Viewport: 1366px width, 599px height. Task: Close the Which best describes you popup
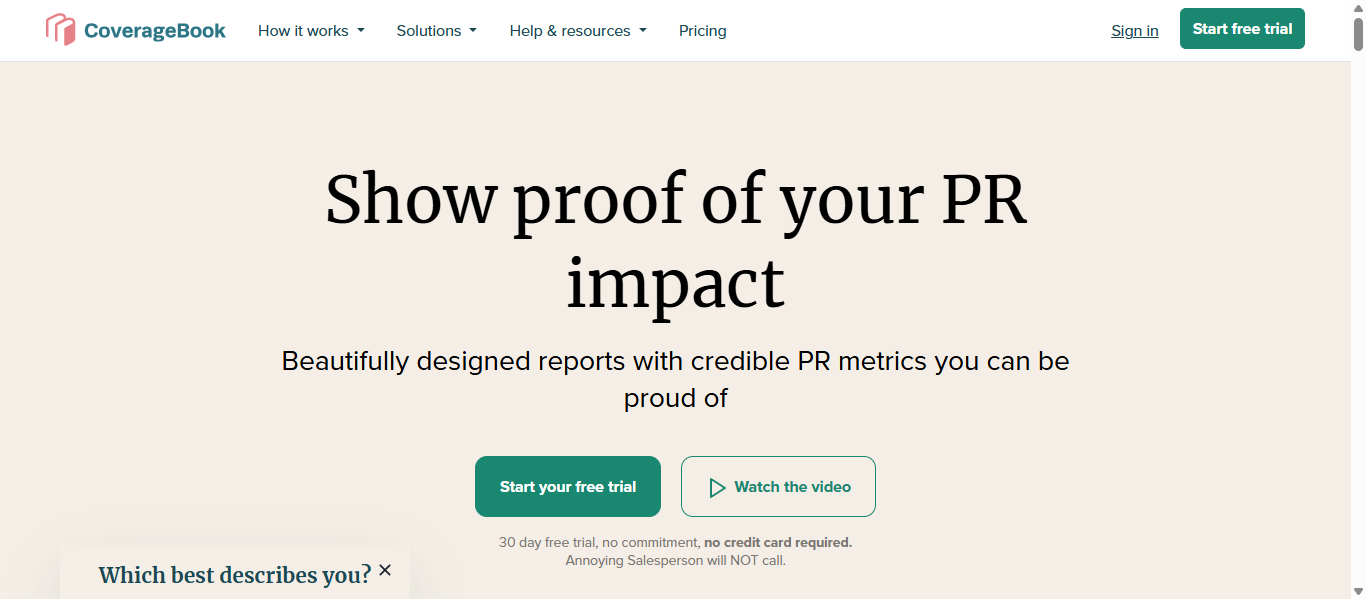coord(385,570)
